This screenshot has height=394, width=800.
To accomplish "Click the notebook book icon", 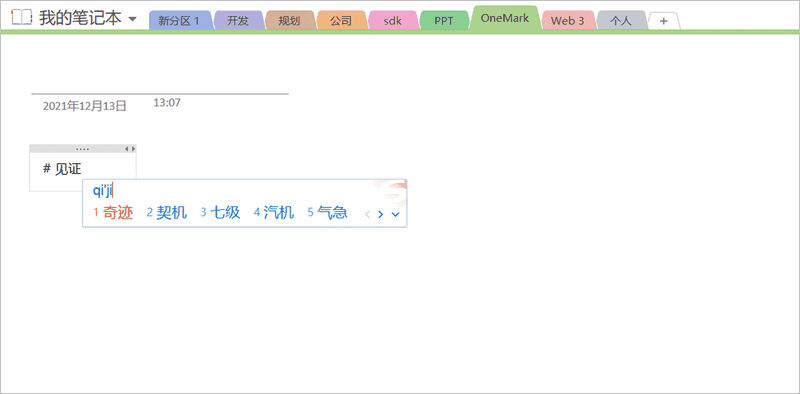I will (x=22, y=18).
